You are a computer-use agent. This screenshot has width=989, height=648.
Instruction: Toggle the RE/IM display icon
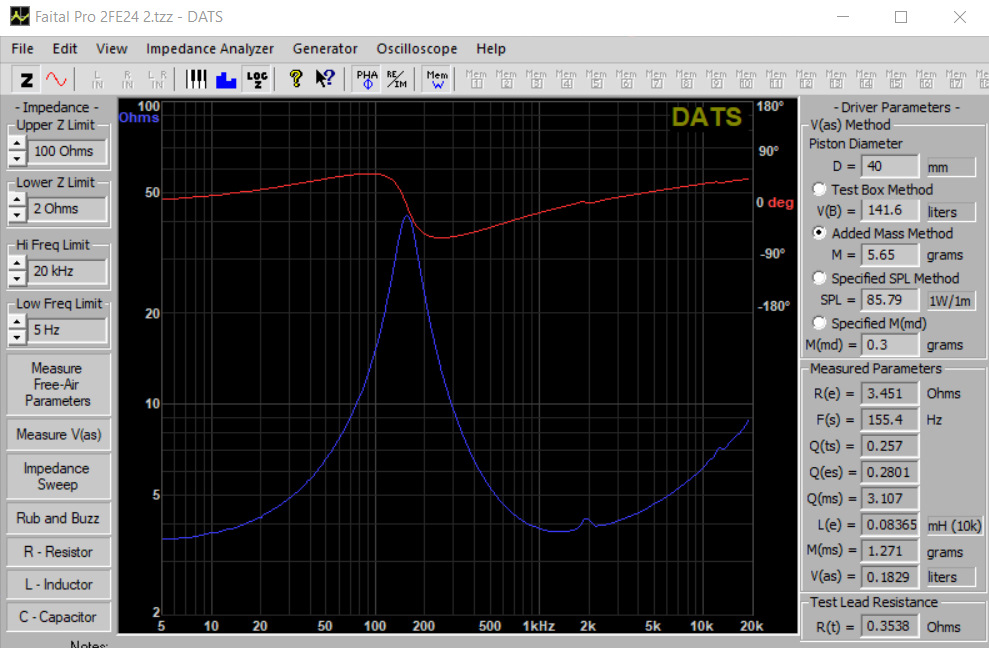[x=397, y=80]
